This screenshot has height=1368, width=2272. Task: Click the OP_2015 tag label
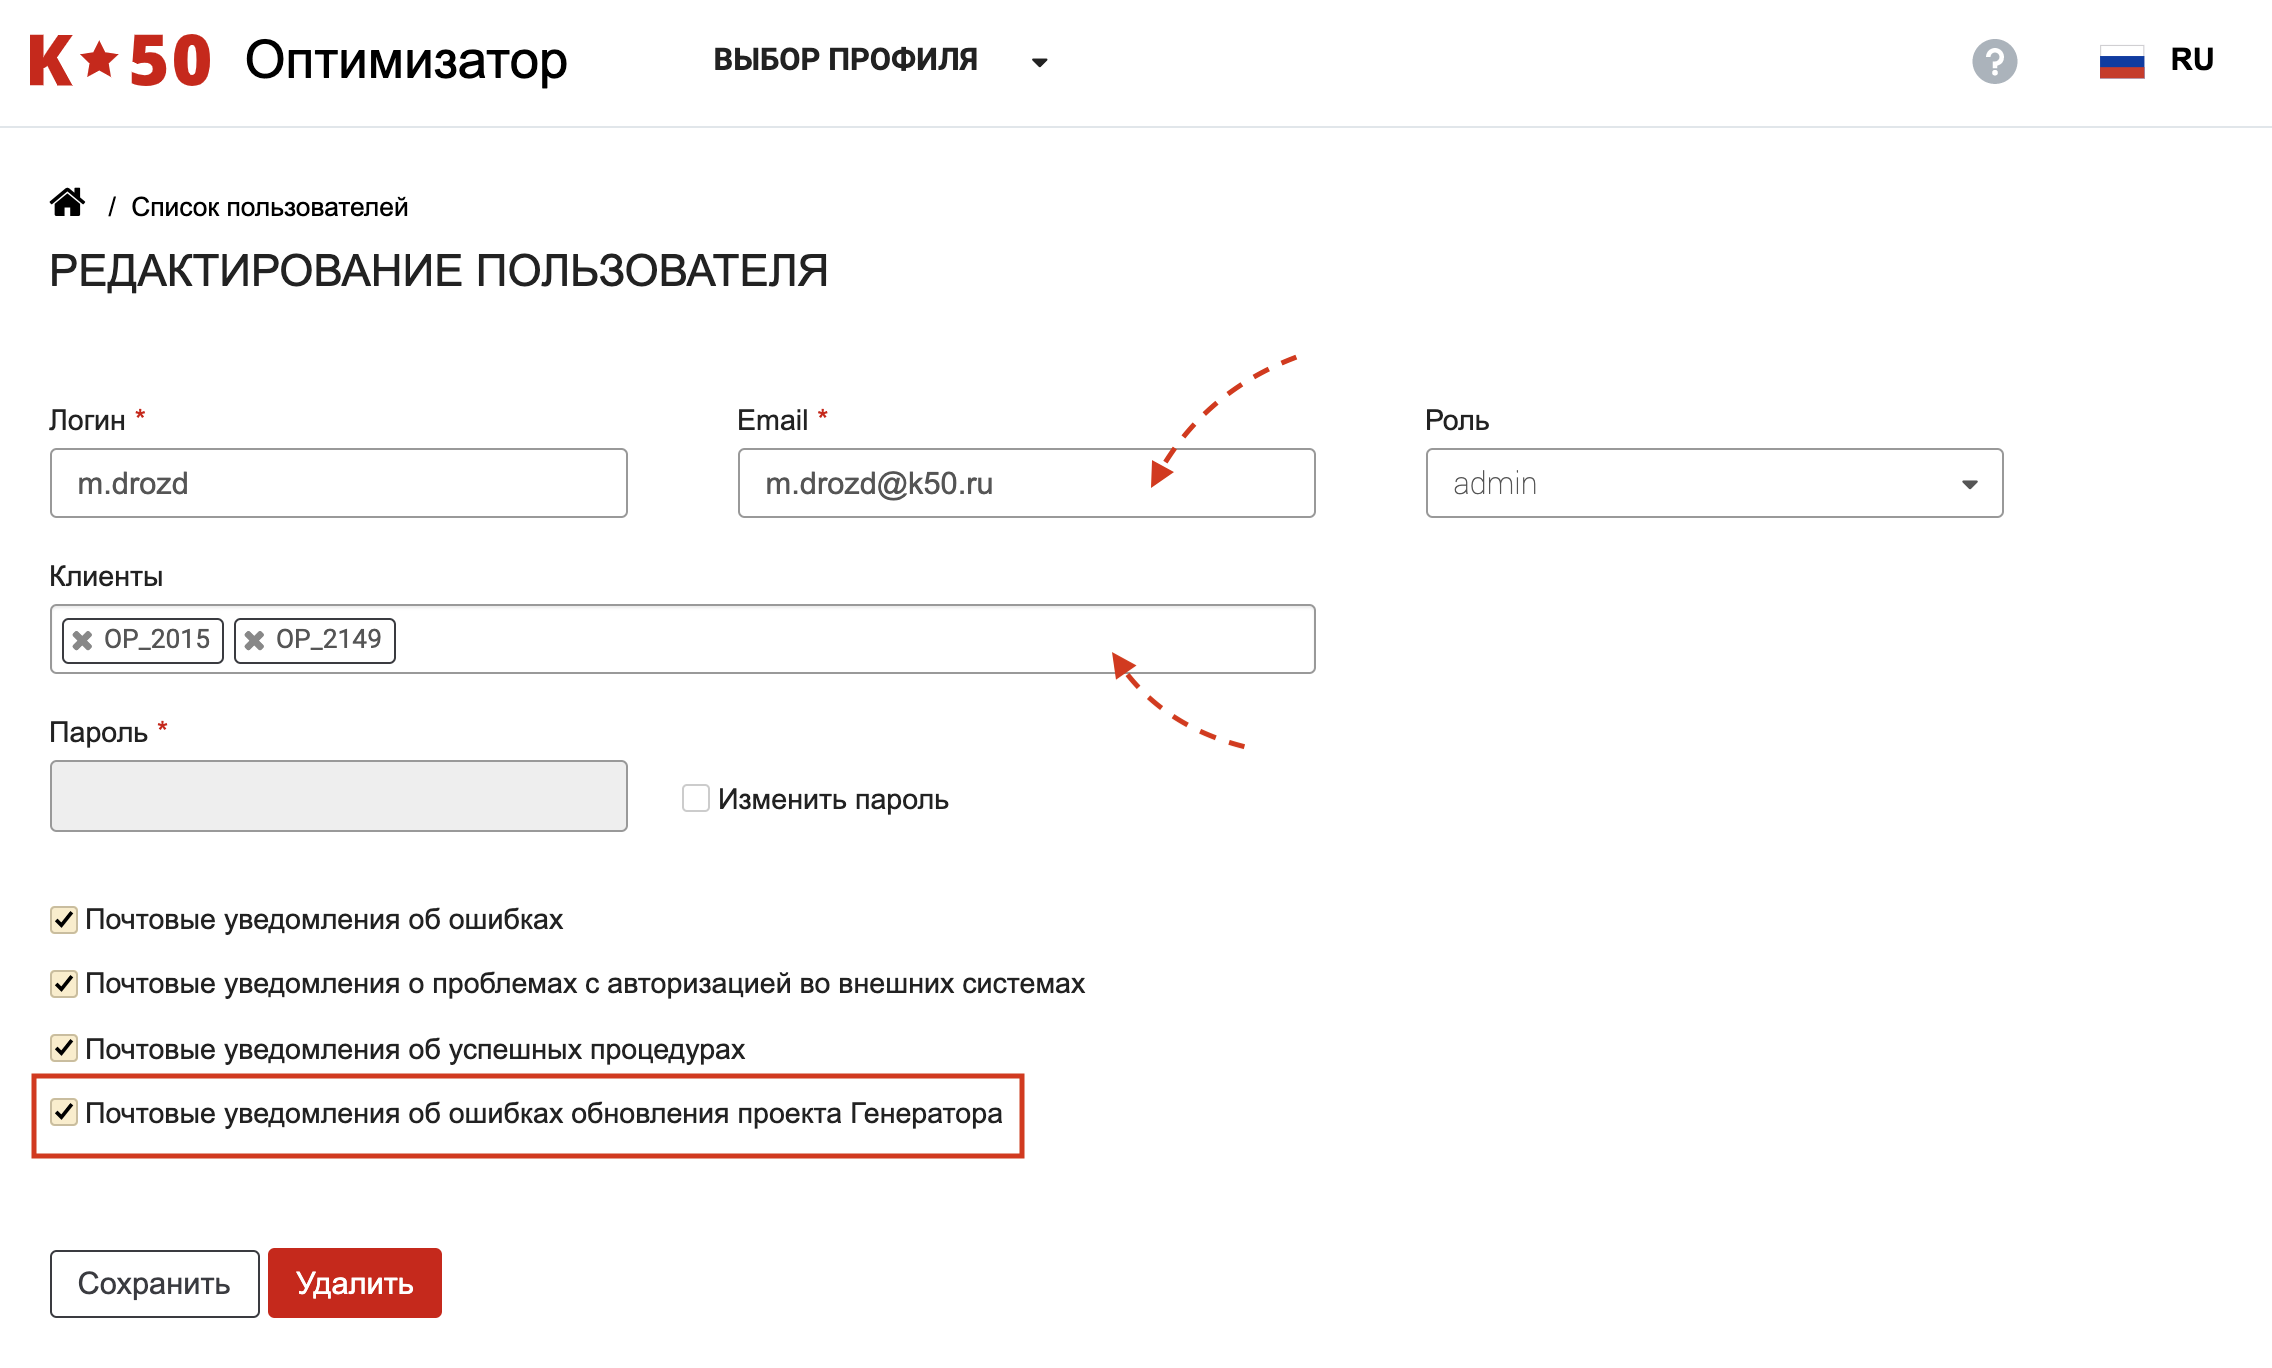click(157, 639)
